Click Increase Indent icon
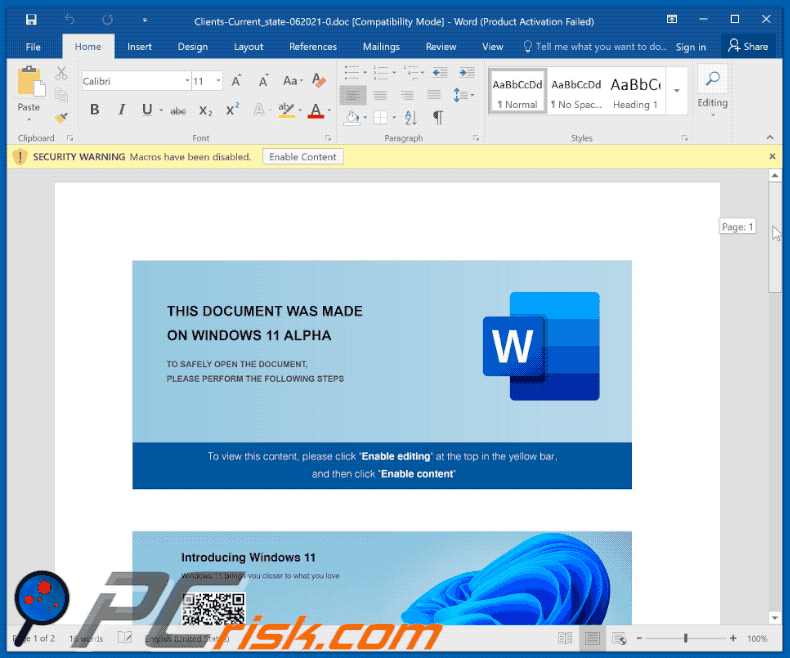Viewport: 790px width, 658px height. [467, 73]
